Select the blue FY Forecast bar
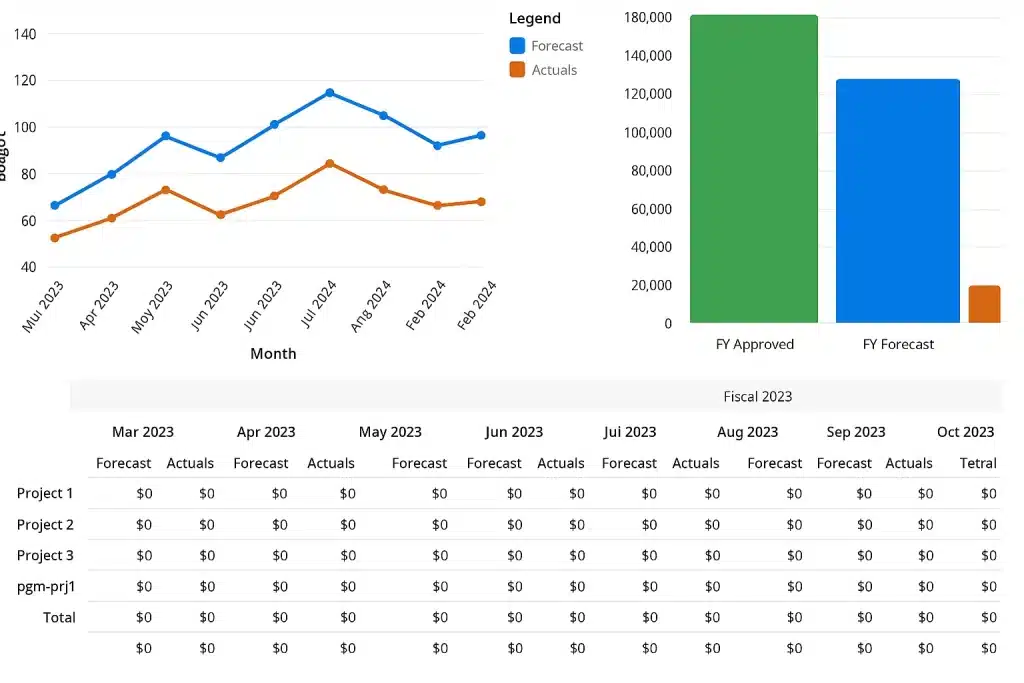 pos(898,201)
